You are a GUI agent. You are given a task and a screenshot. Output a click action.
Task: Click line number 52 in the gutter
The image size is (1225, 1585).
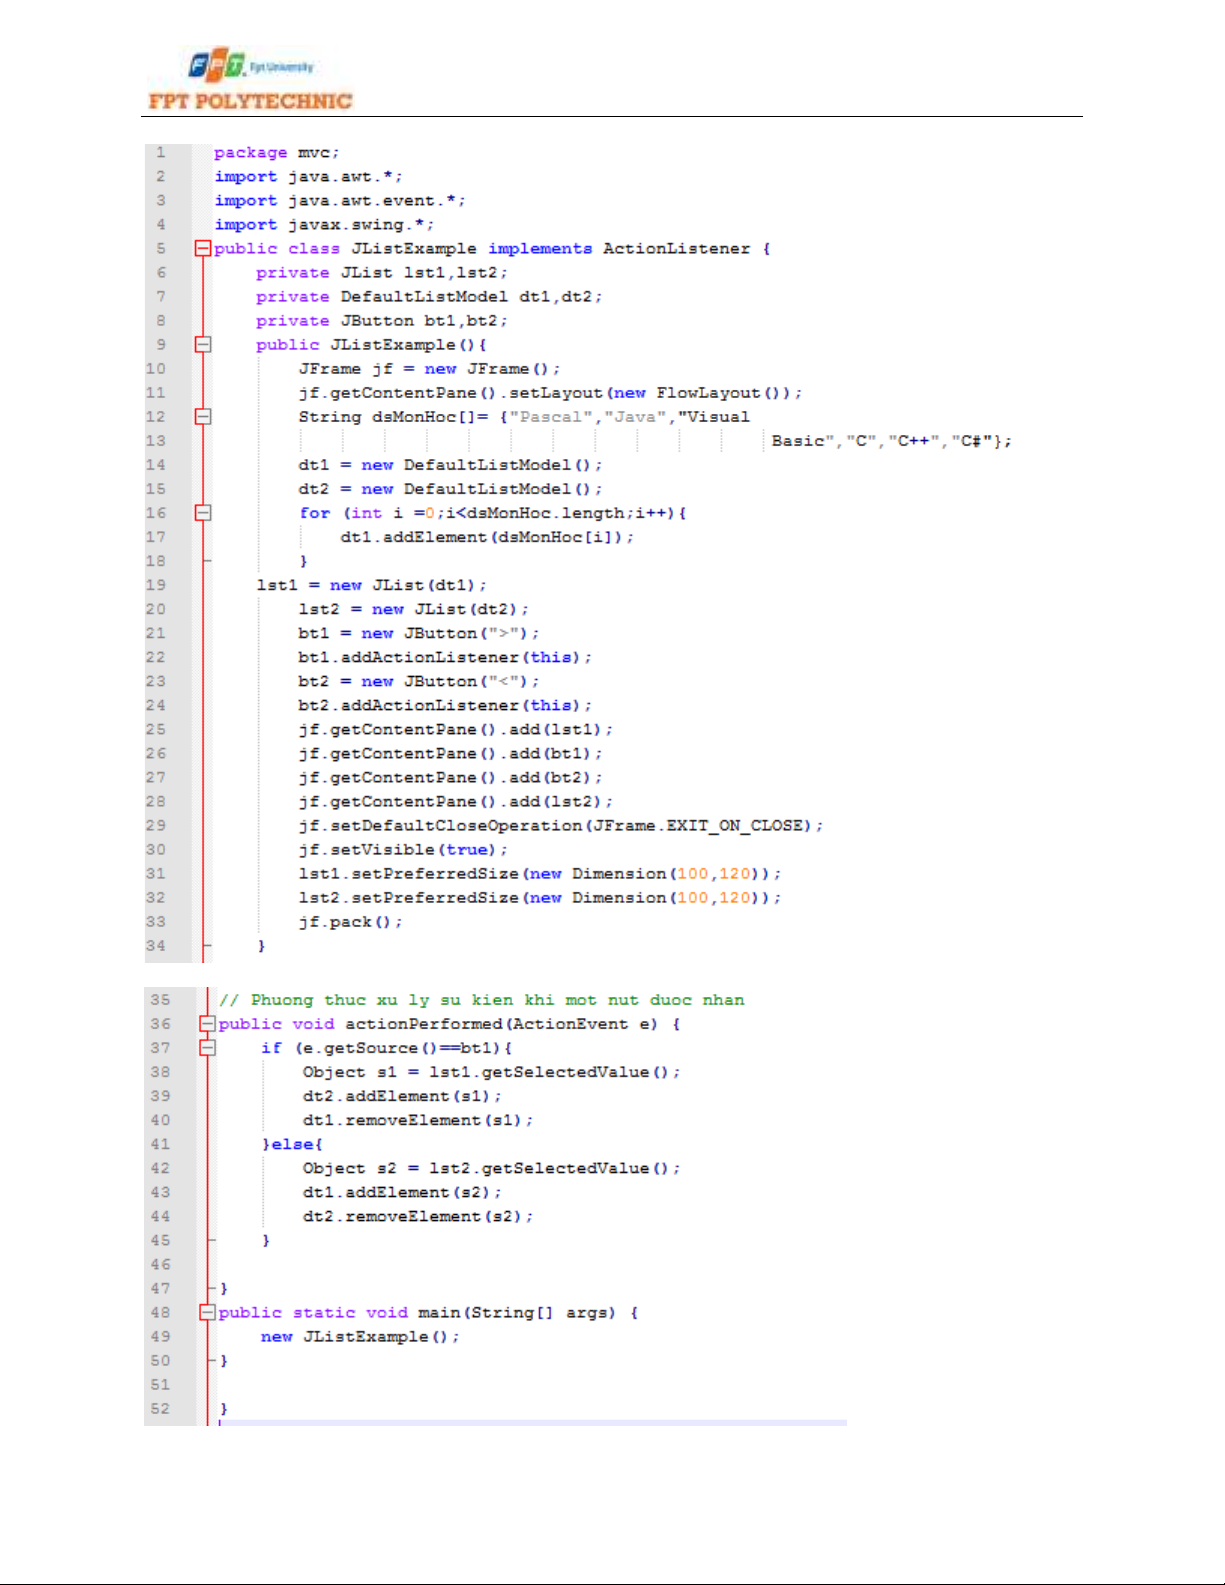tap(160, 1408)
